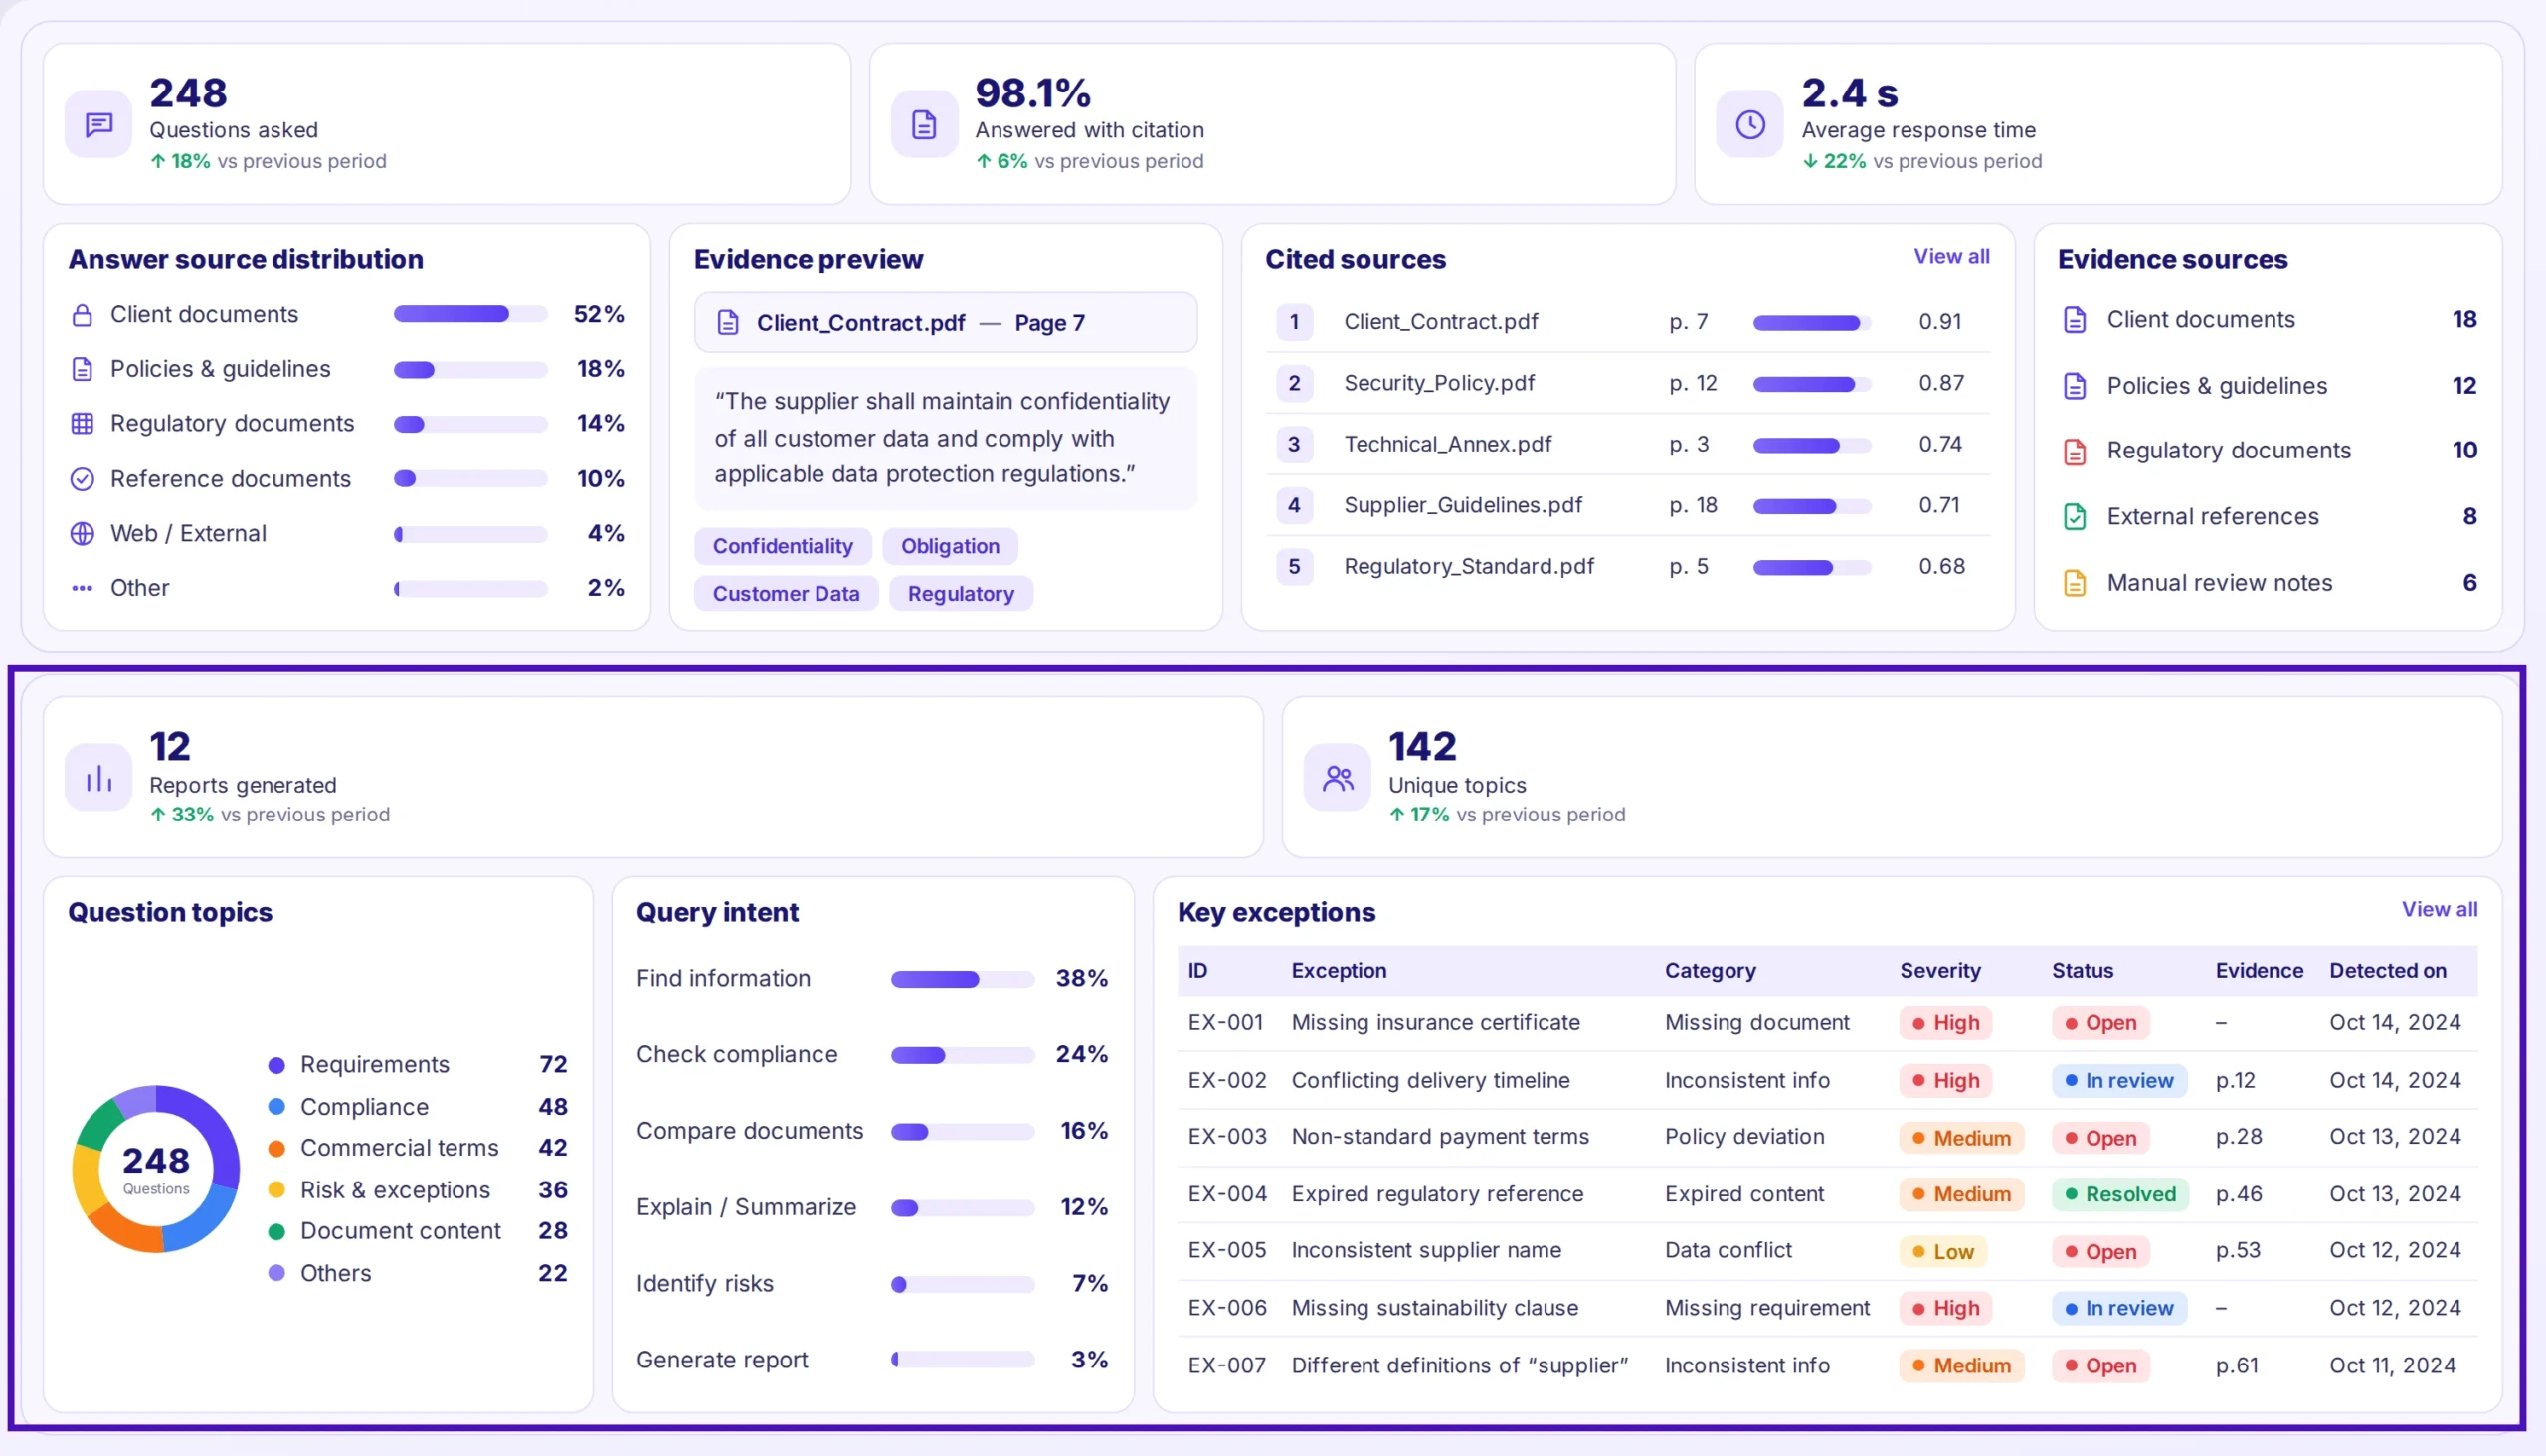
Task: Select the Obligation tag
Action: (950, 546)
